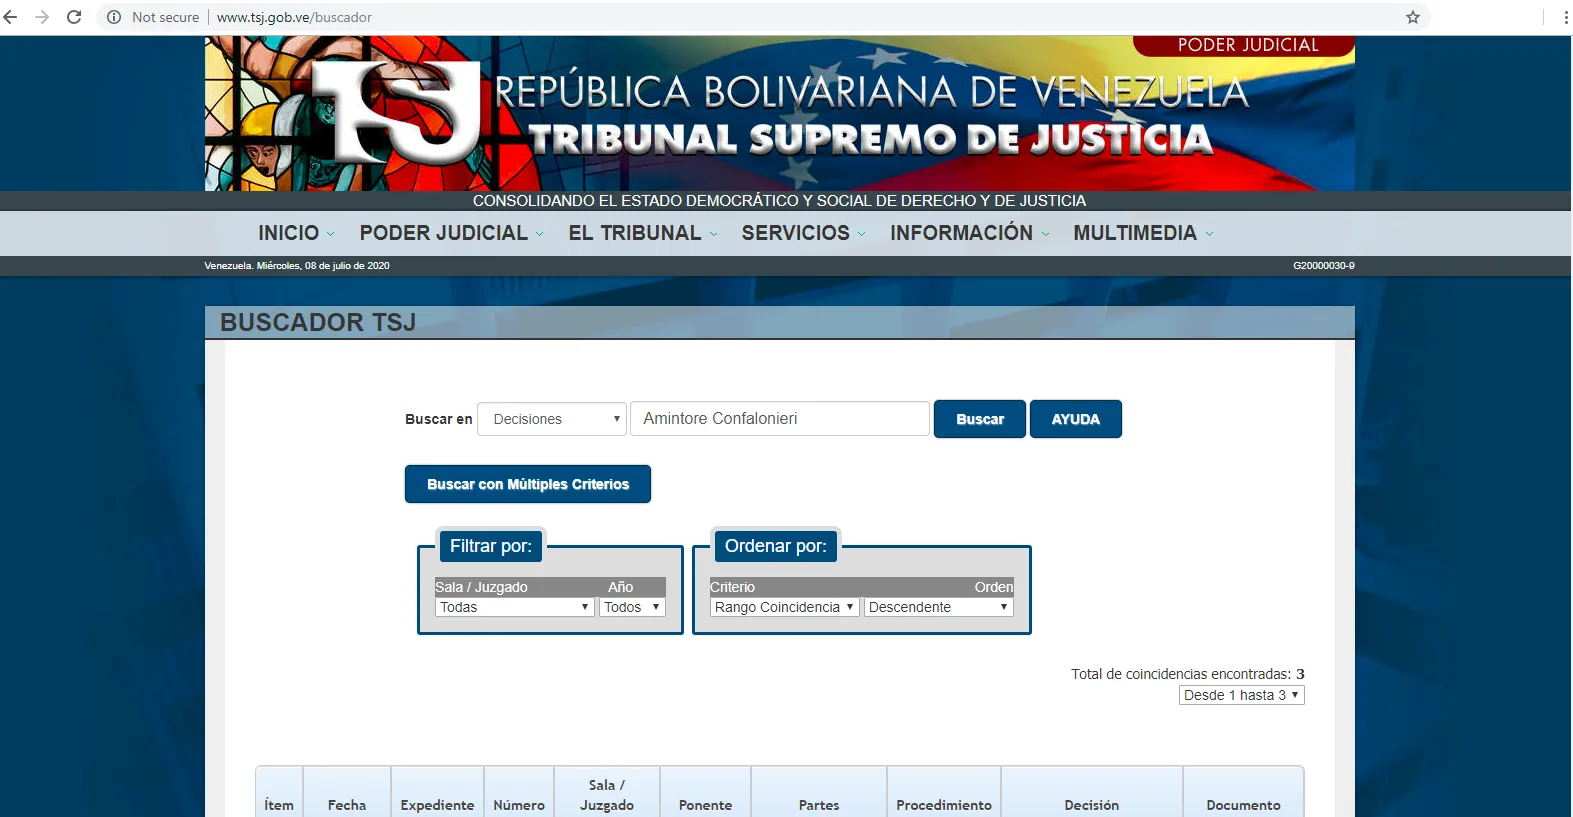Reload the page with the refresh icon
Image resolution: width=1573 pixels, height=817 pixels.
(74, 17)
